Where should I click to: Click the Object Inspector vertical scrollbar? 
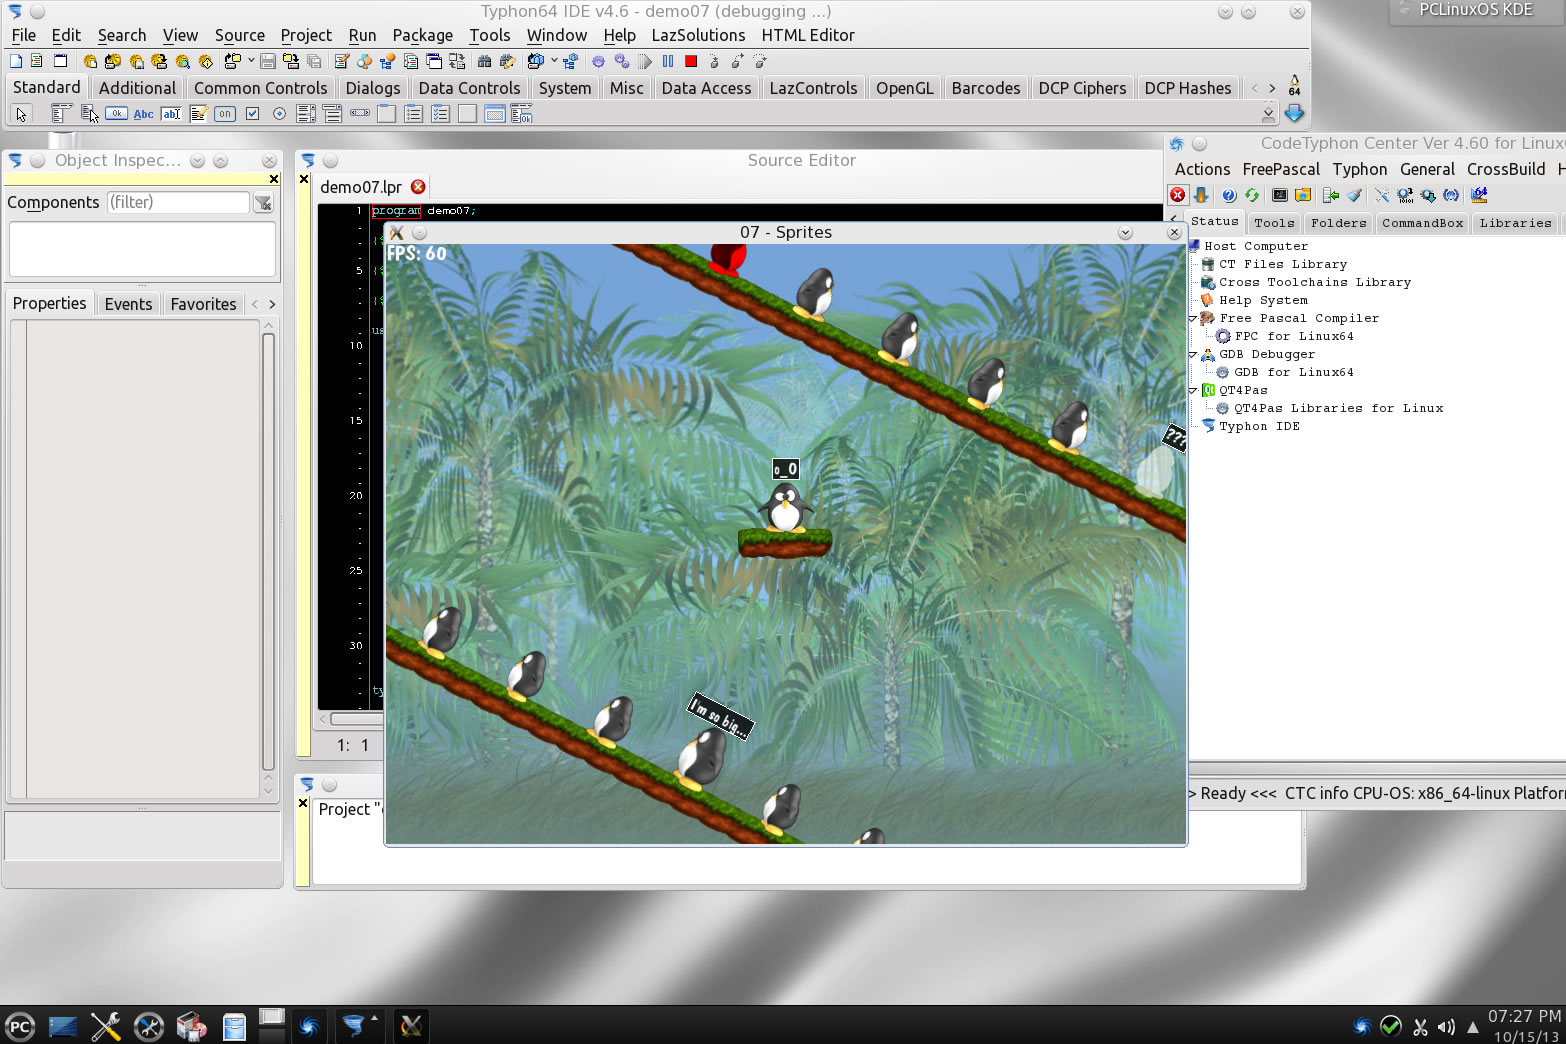click(x=268, y=558)
